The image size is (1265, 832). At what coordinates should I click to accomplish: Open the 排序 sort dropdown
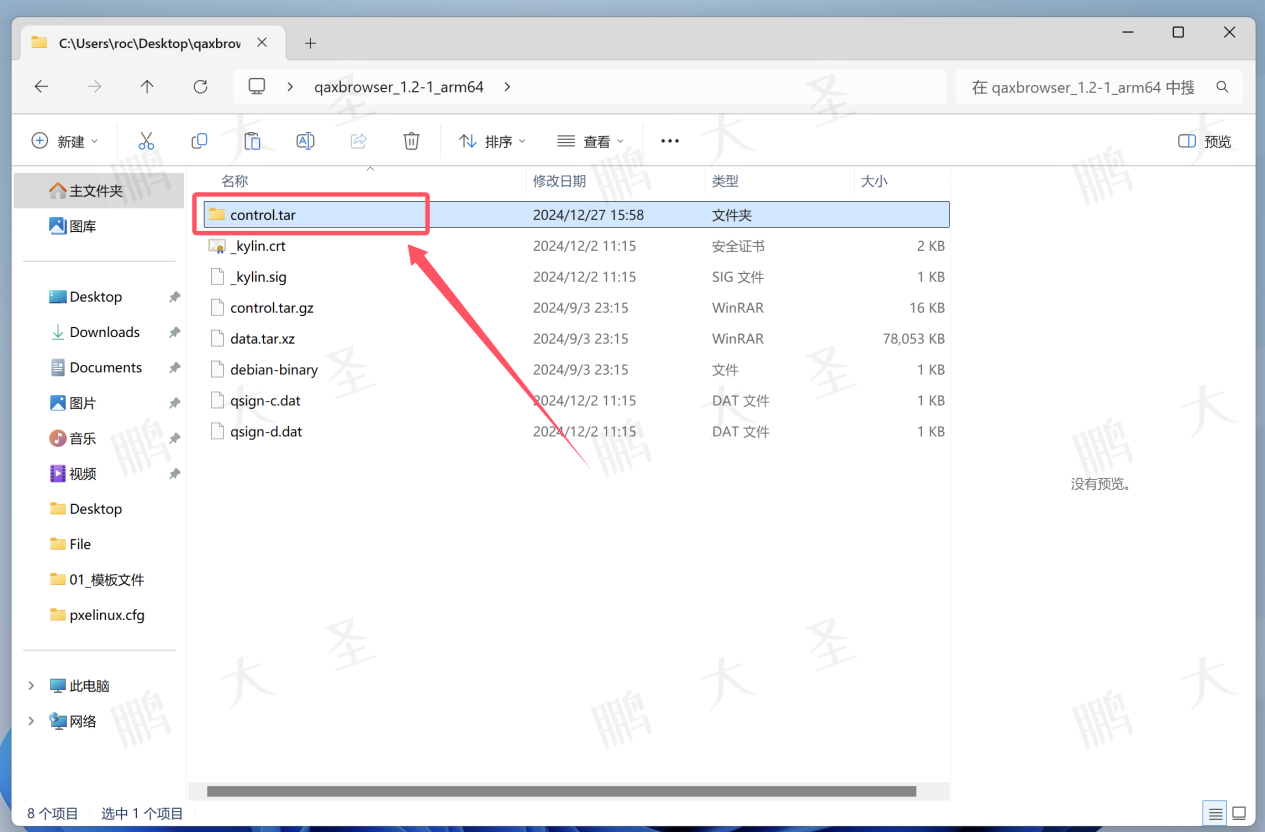click(x=492, y=141)
